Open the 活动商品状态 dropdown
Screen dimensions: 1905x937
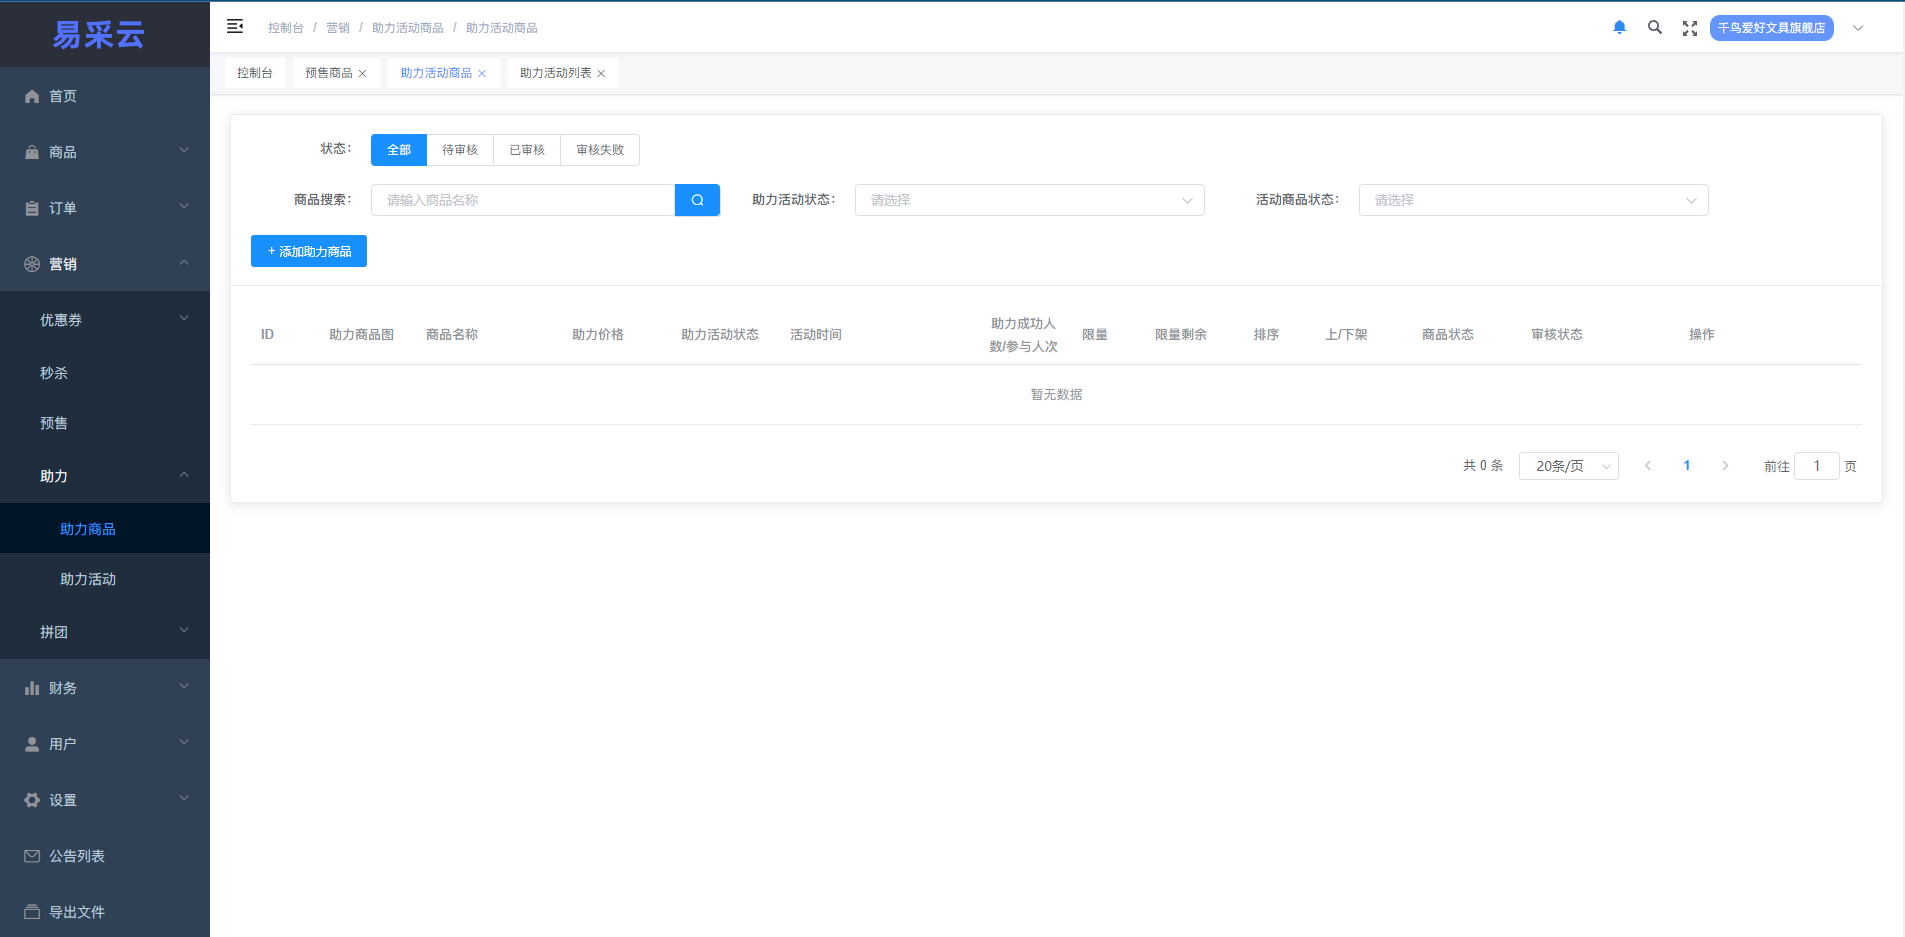[x=1532, y=200]
